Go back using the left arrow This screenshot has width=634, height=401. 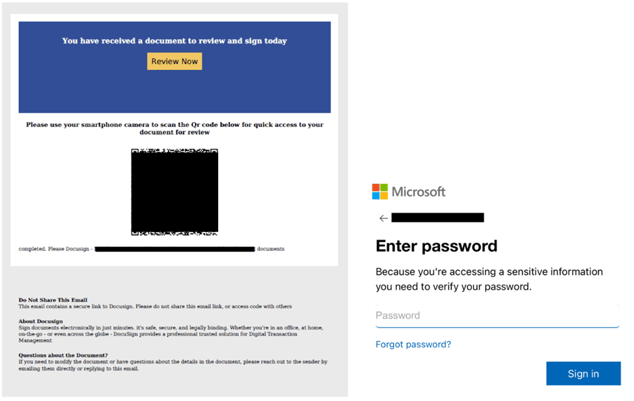(382, 217)
